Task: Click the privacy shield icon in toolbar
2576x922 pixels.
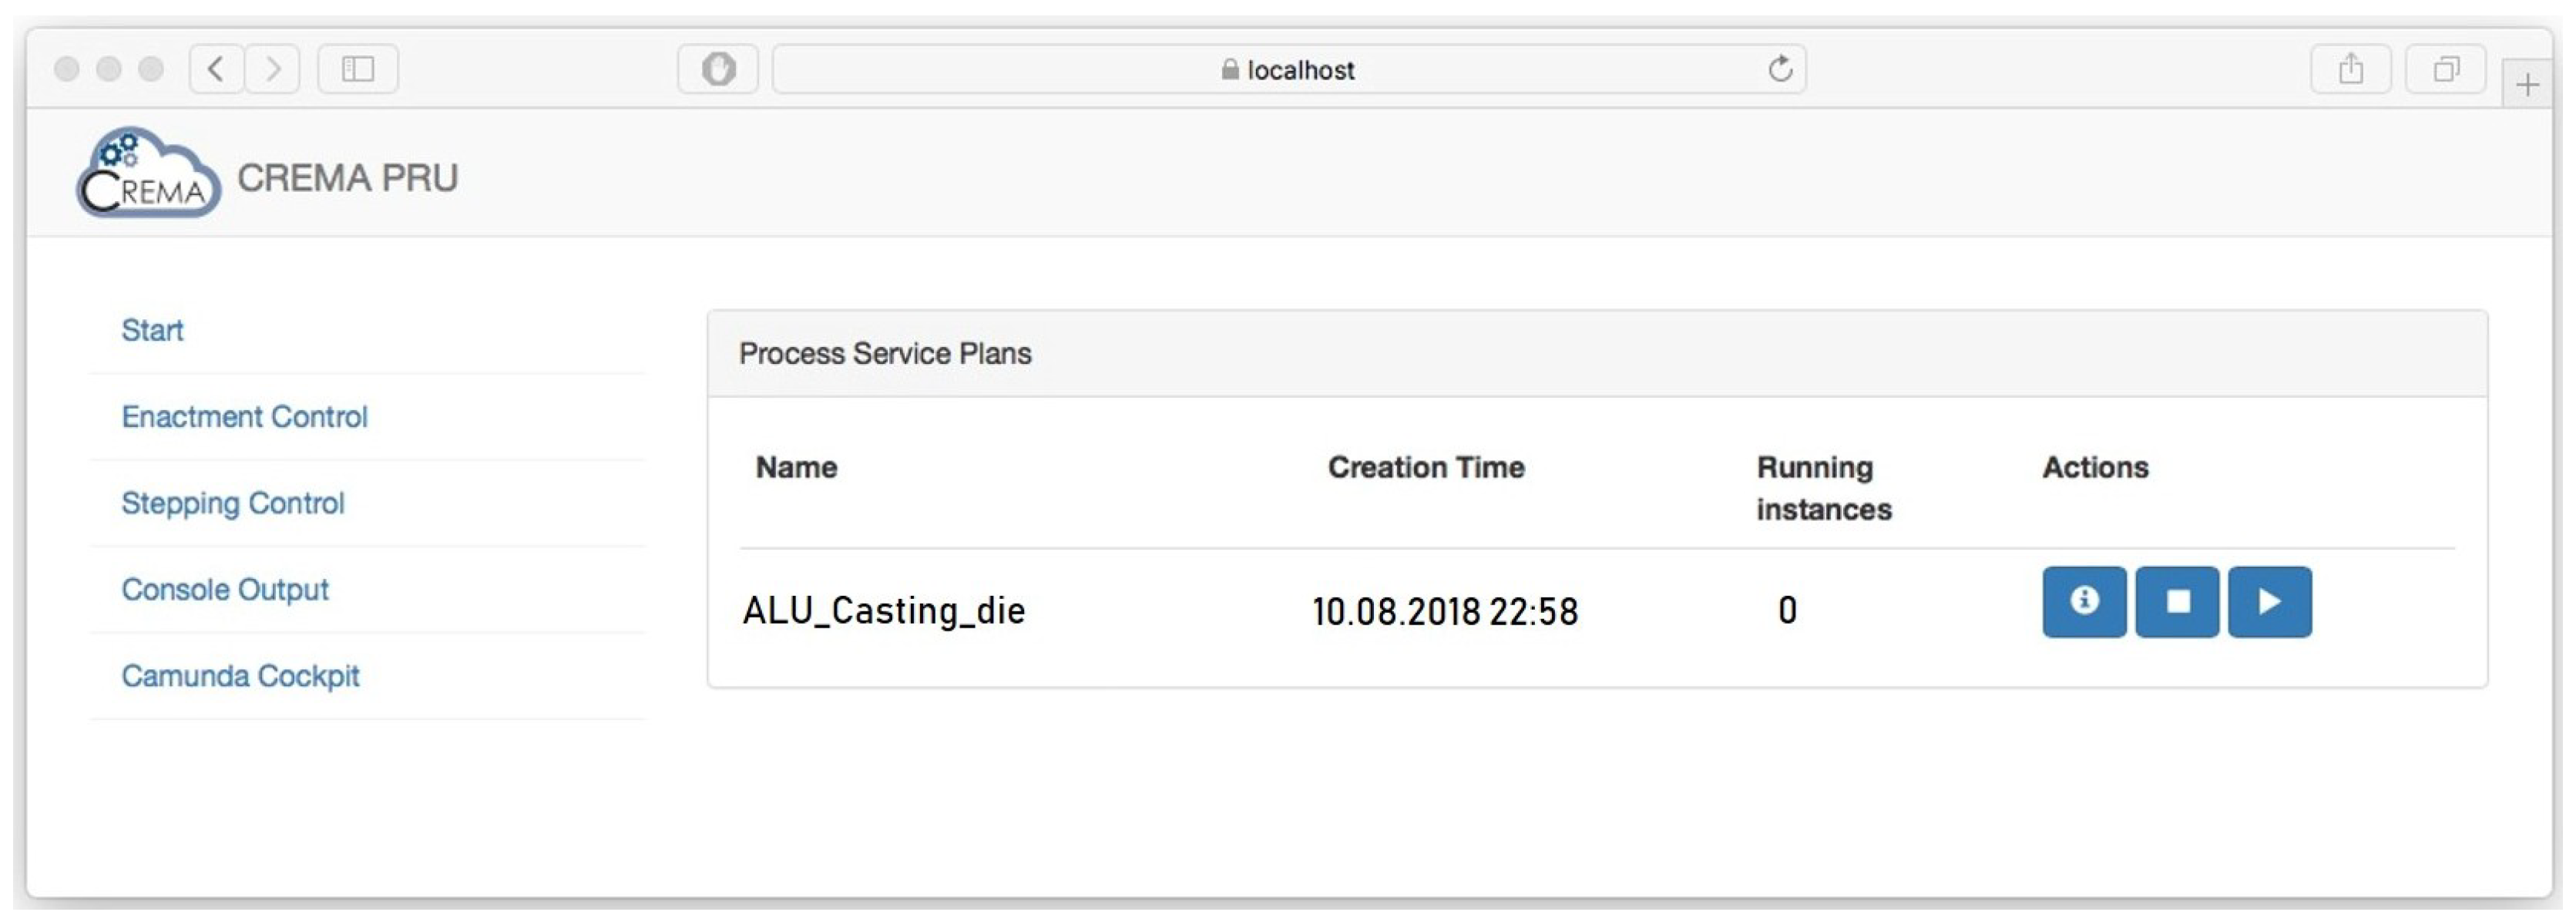Action: pyautogui.click(x=717, y=69)
